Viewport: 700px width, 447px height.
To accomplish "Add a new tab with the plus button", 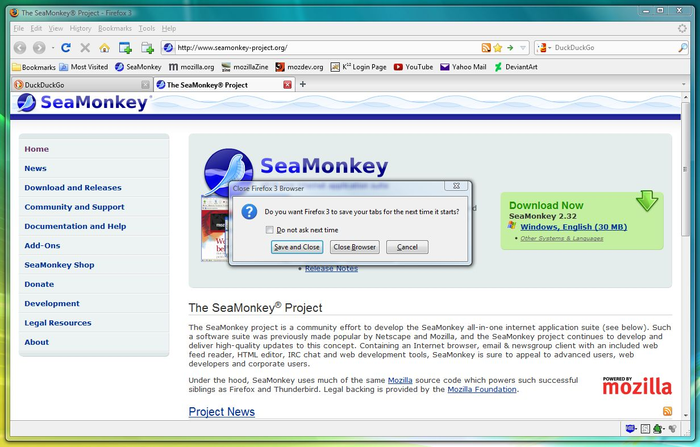I will pos(303,84).
